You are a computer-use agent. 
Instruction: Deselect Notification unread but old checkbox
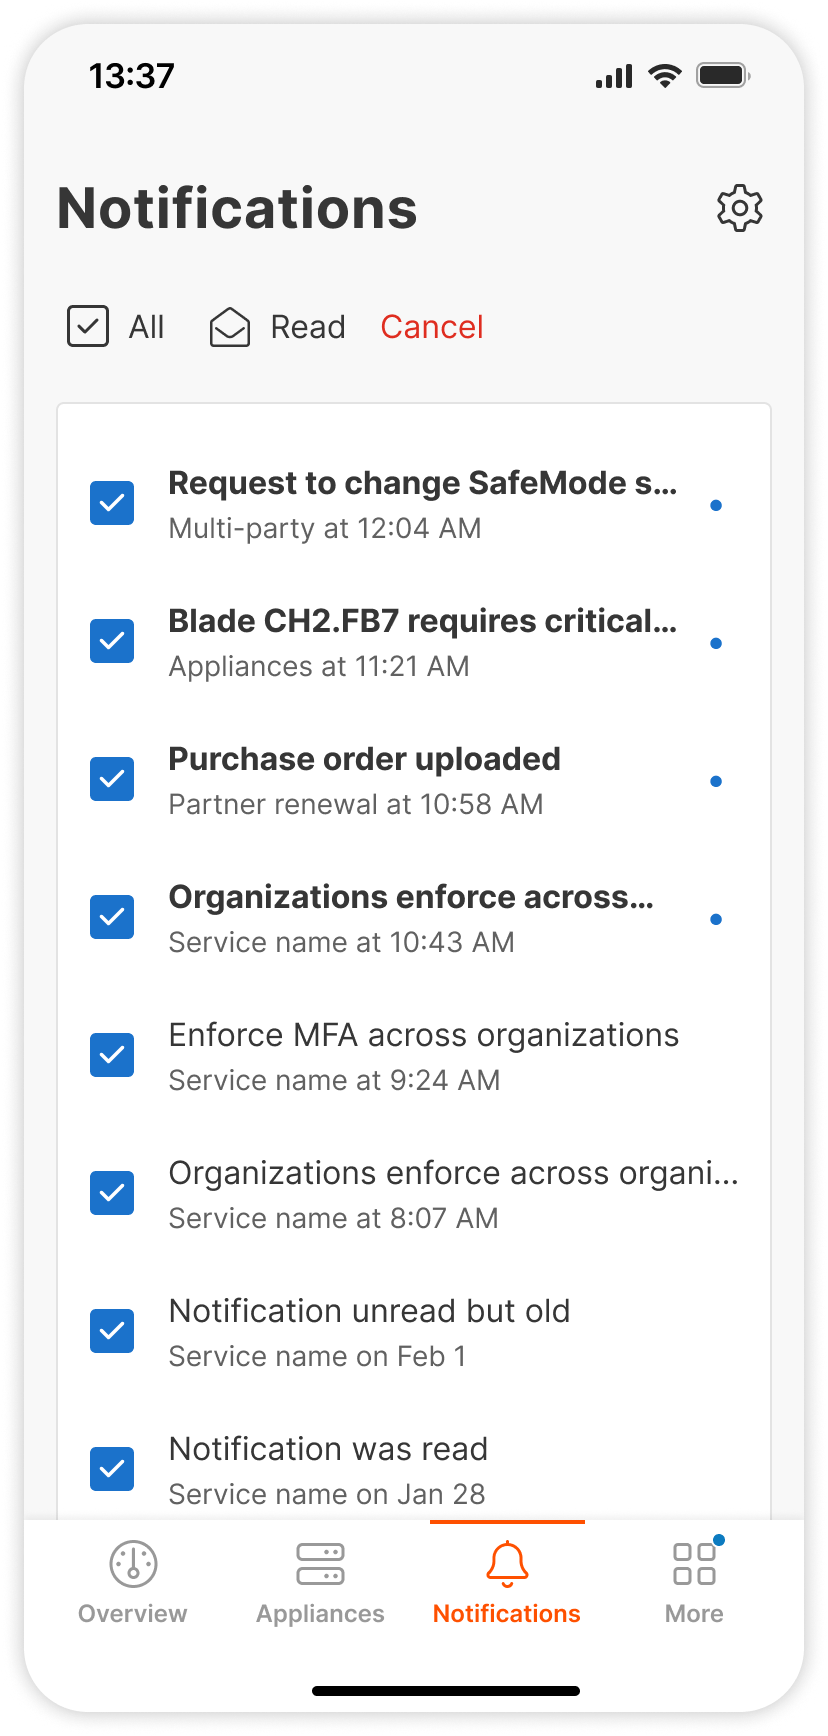[x=112, y=1331]
